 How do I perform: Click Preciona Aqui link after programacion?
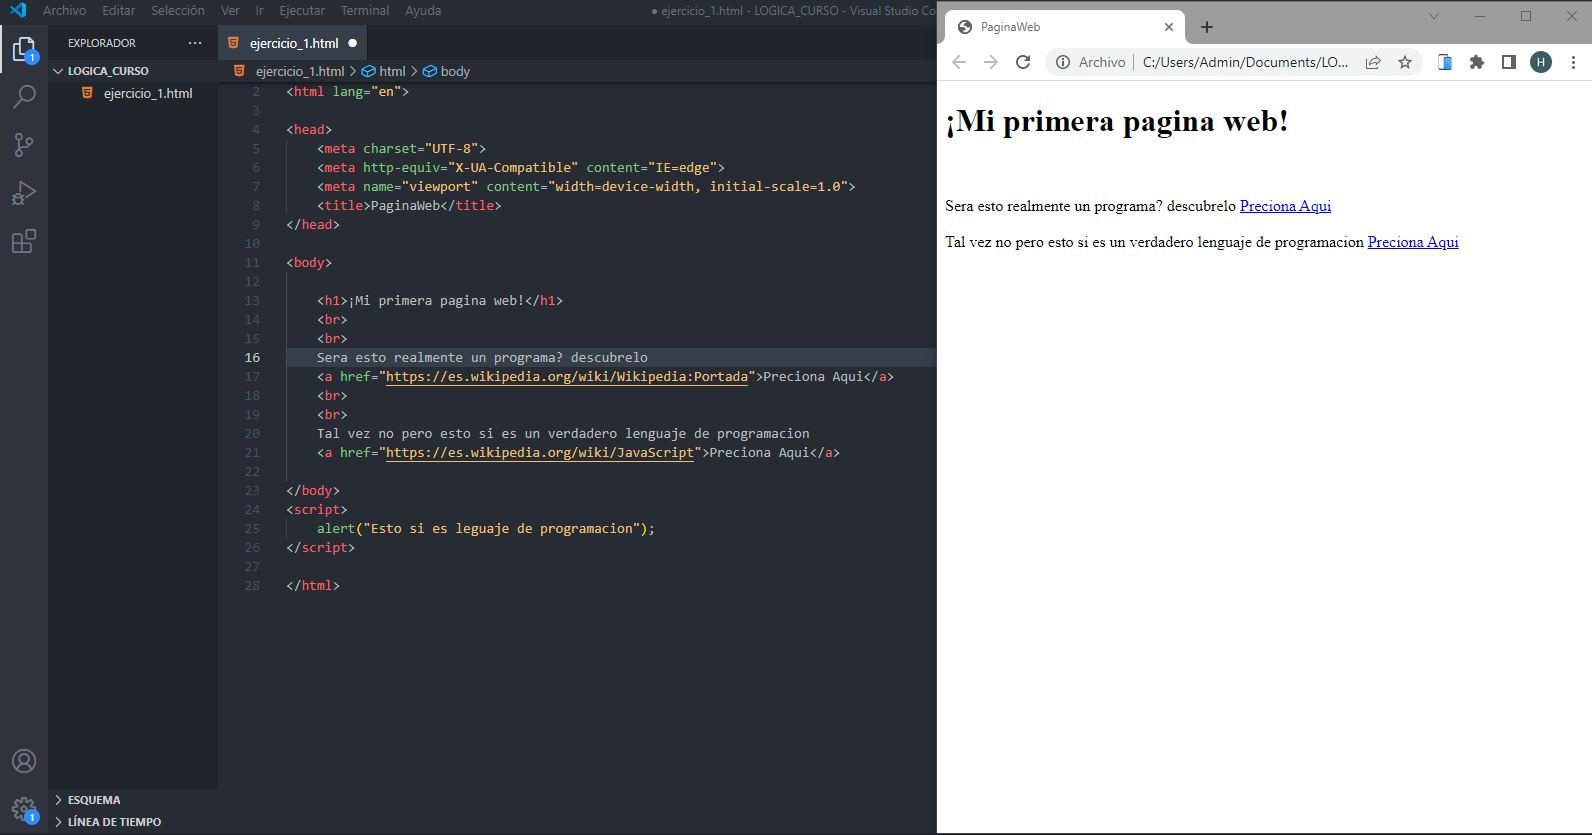point(1413,242)
